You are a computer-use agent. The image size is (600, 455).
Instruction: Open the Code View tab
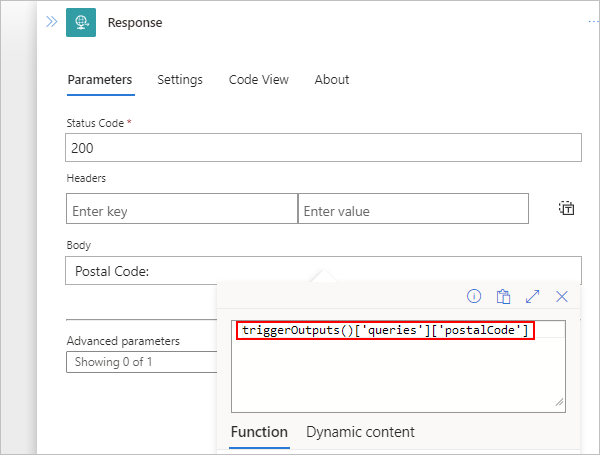[258, 80]
